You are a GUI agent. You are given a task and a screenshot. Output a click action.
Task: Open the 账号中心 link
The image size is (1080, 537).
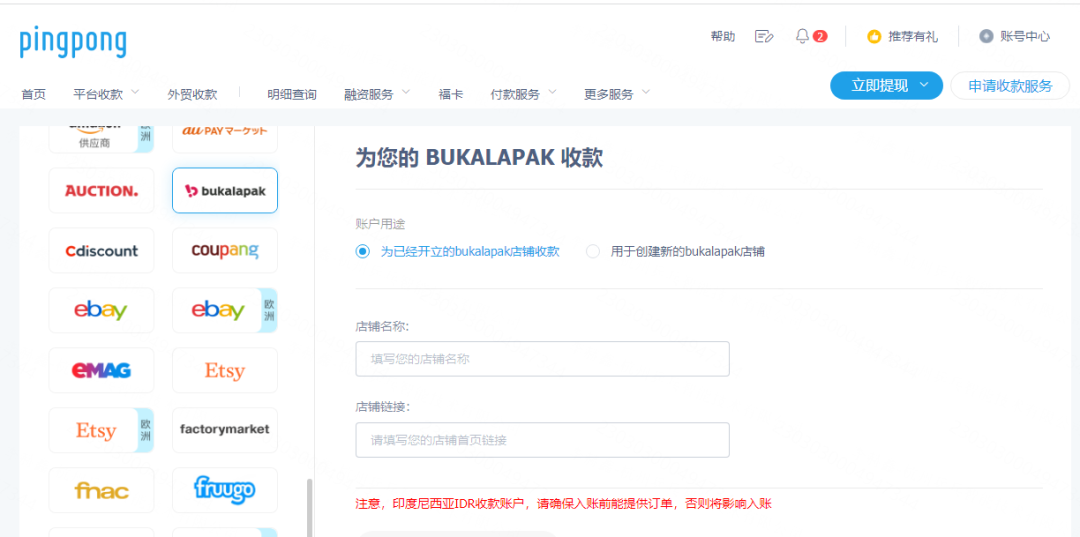(1015, 36)
